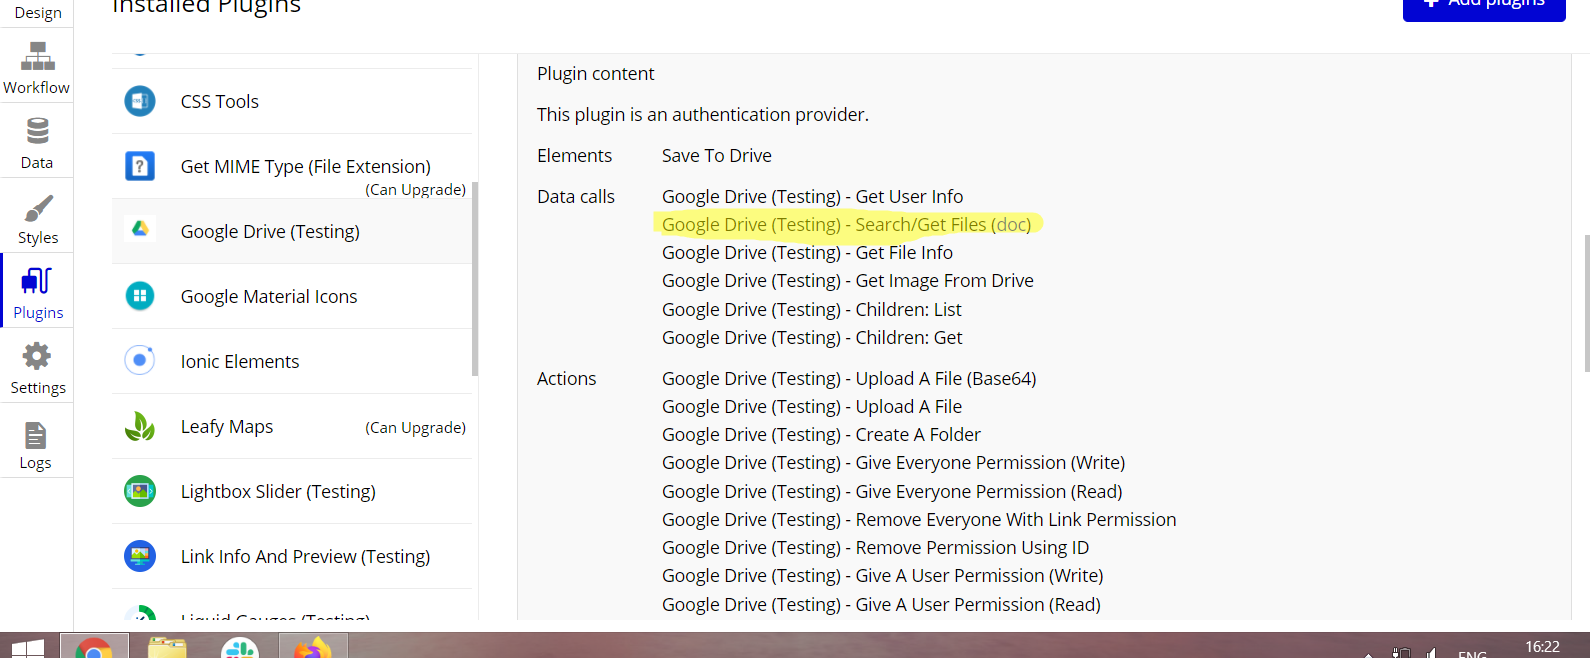This screenshot has width=1590, height=658.
Task: Select Link Info And Preview plugin
Action: 292,556
